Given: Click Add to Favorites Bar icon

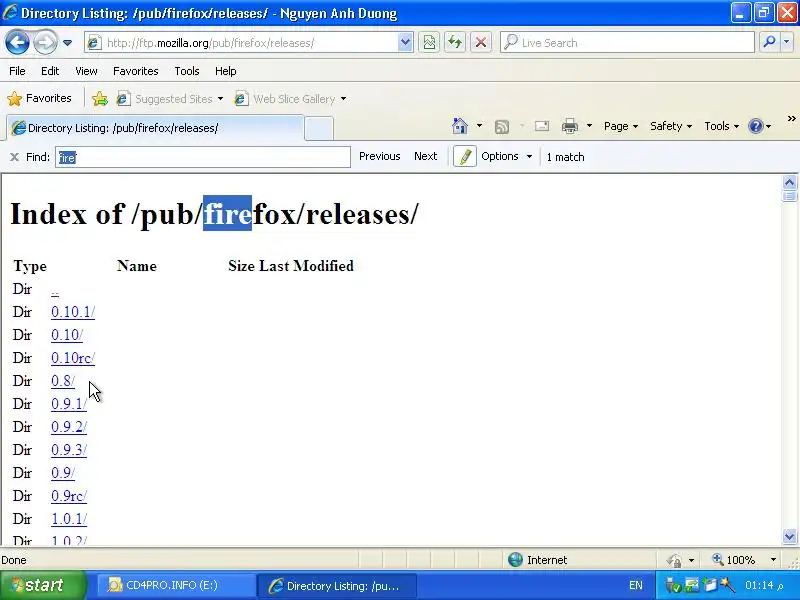Looking at the screenshot, I should tap(100, 98).
